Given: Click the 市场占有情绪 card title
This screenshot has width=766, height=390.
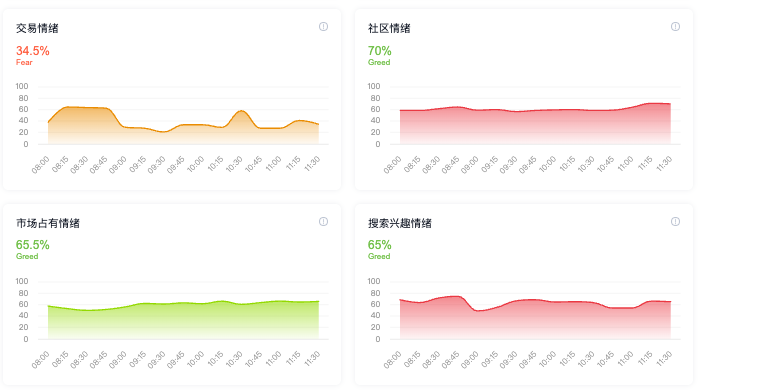Looking at the screenshot, I should [x=48, y=223].
